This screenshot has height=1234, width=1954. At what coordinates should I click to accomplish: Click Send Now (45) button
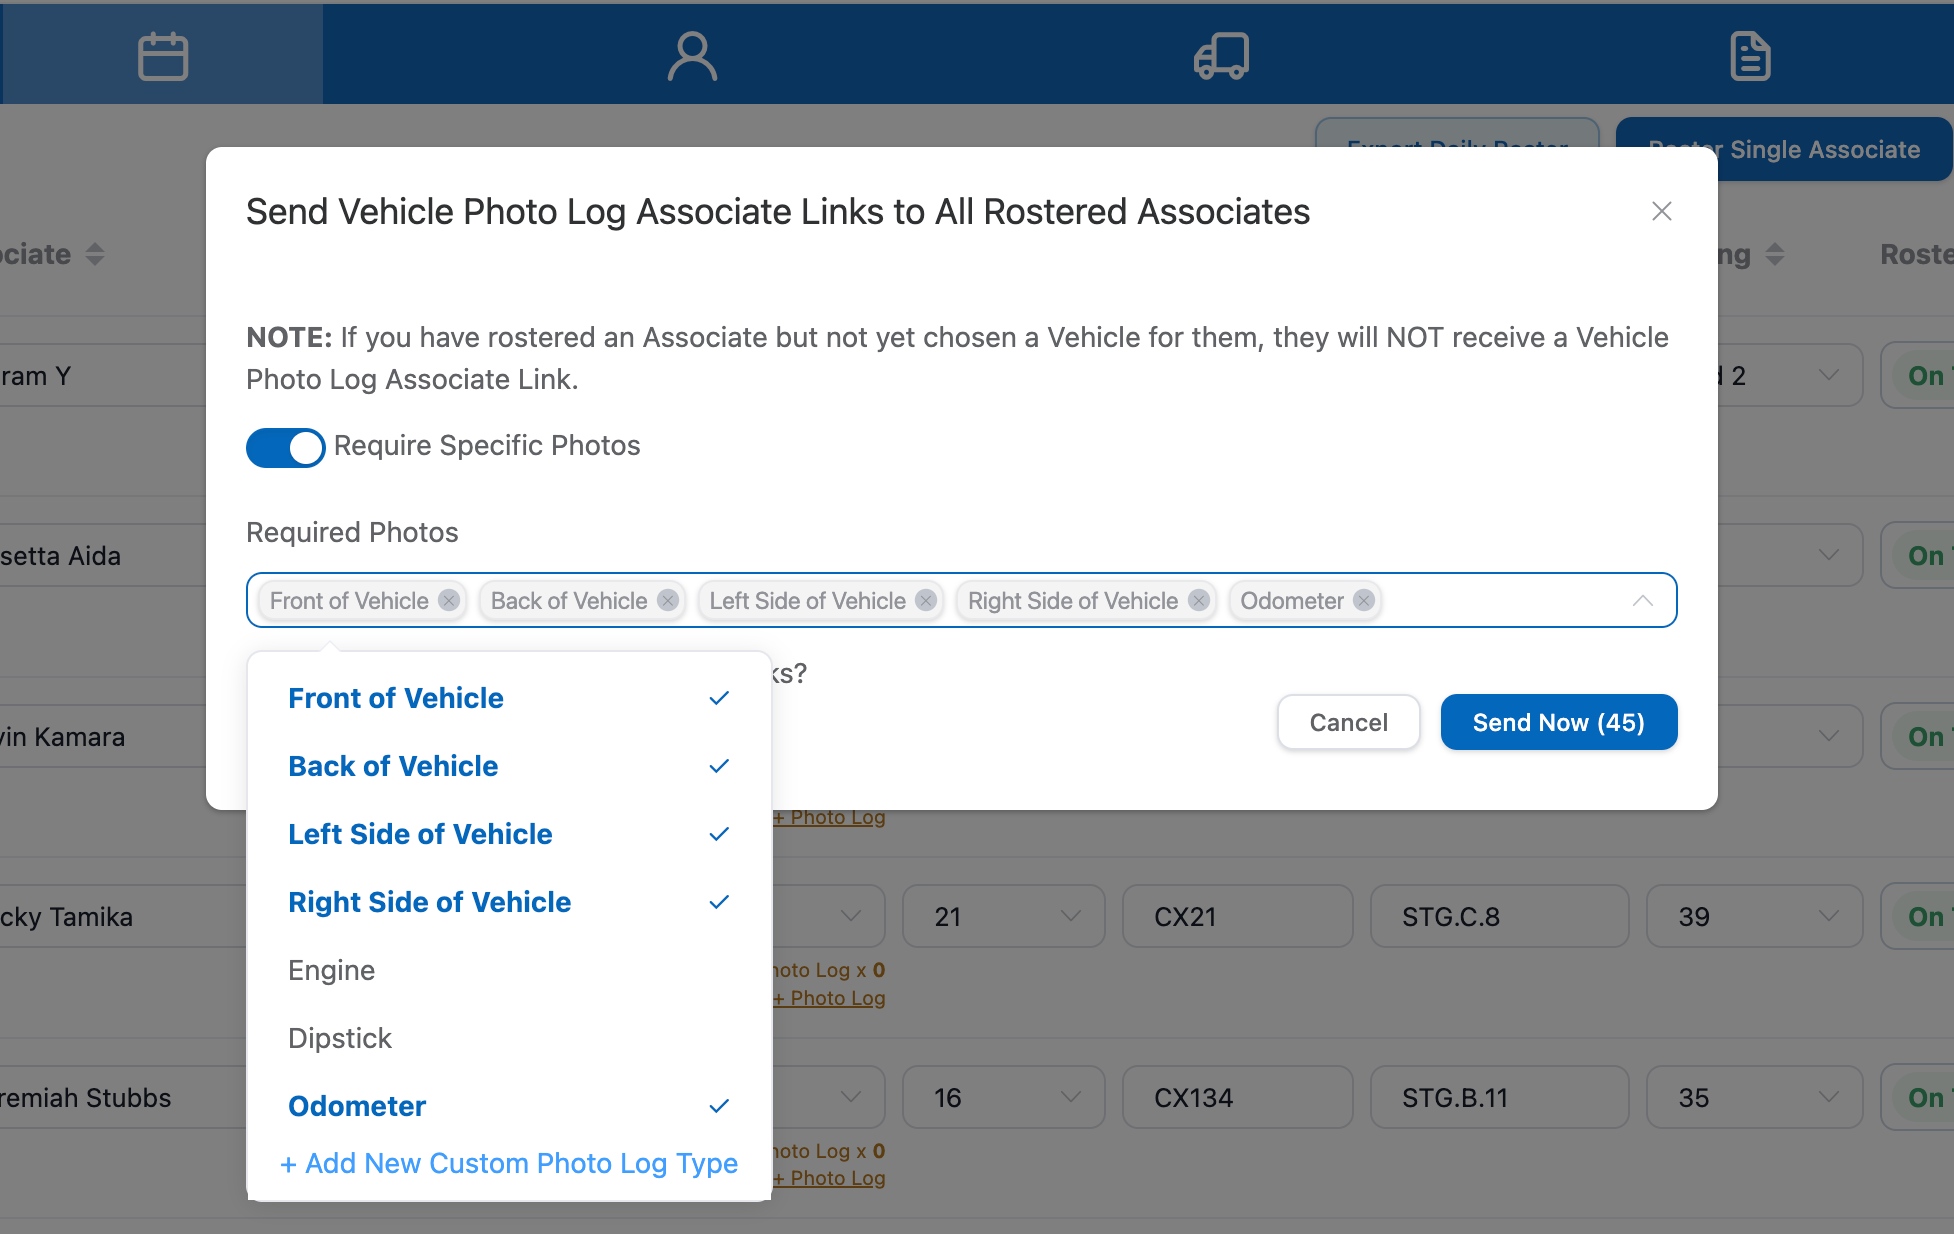point(1558,722)
